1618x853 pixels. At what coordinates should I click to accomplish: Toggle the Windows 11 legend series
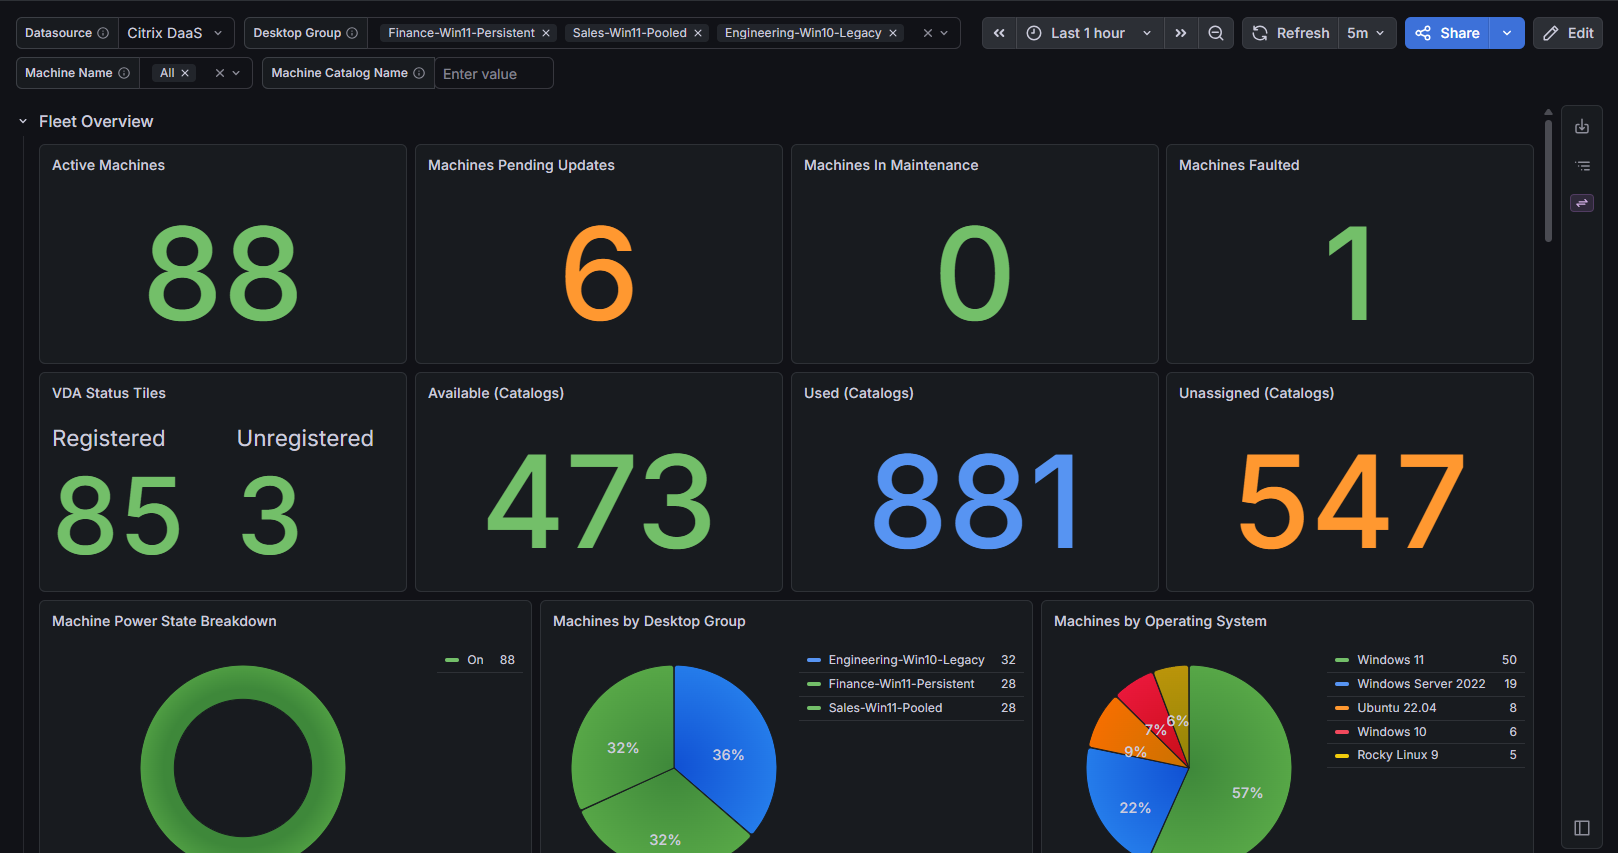(1390, 660)
